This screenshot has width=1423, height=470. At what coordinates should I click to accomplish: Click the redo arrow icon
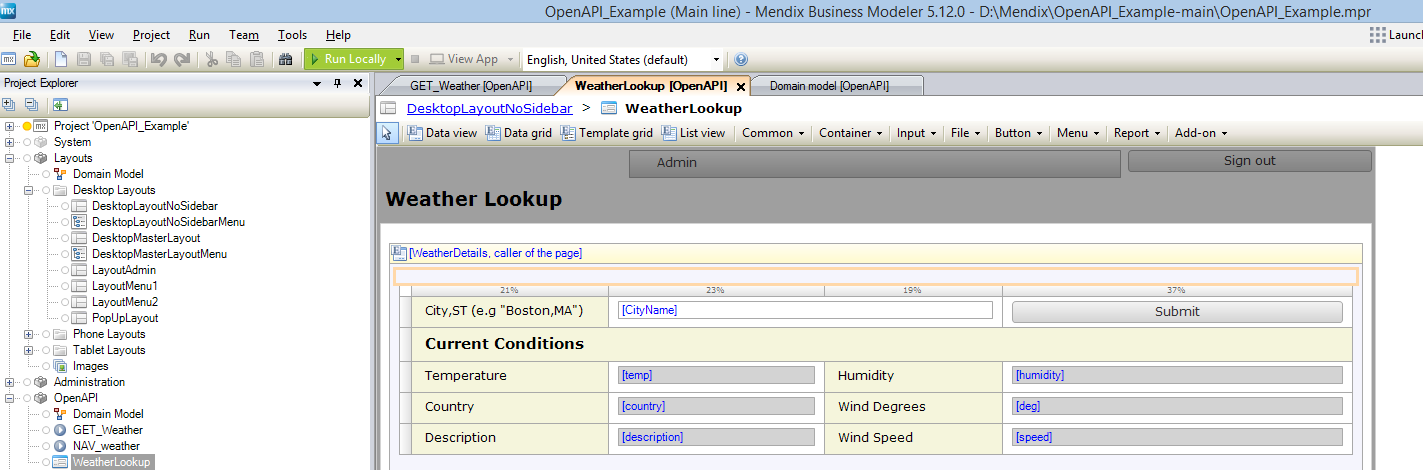pos(181,59)
